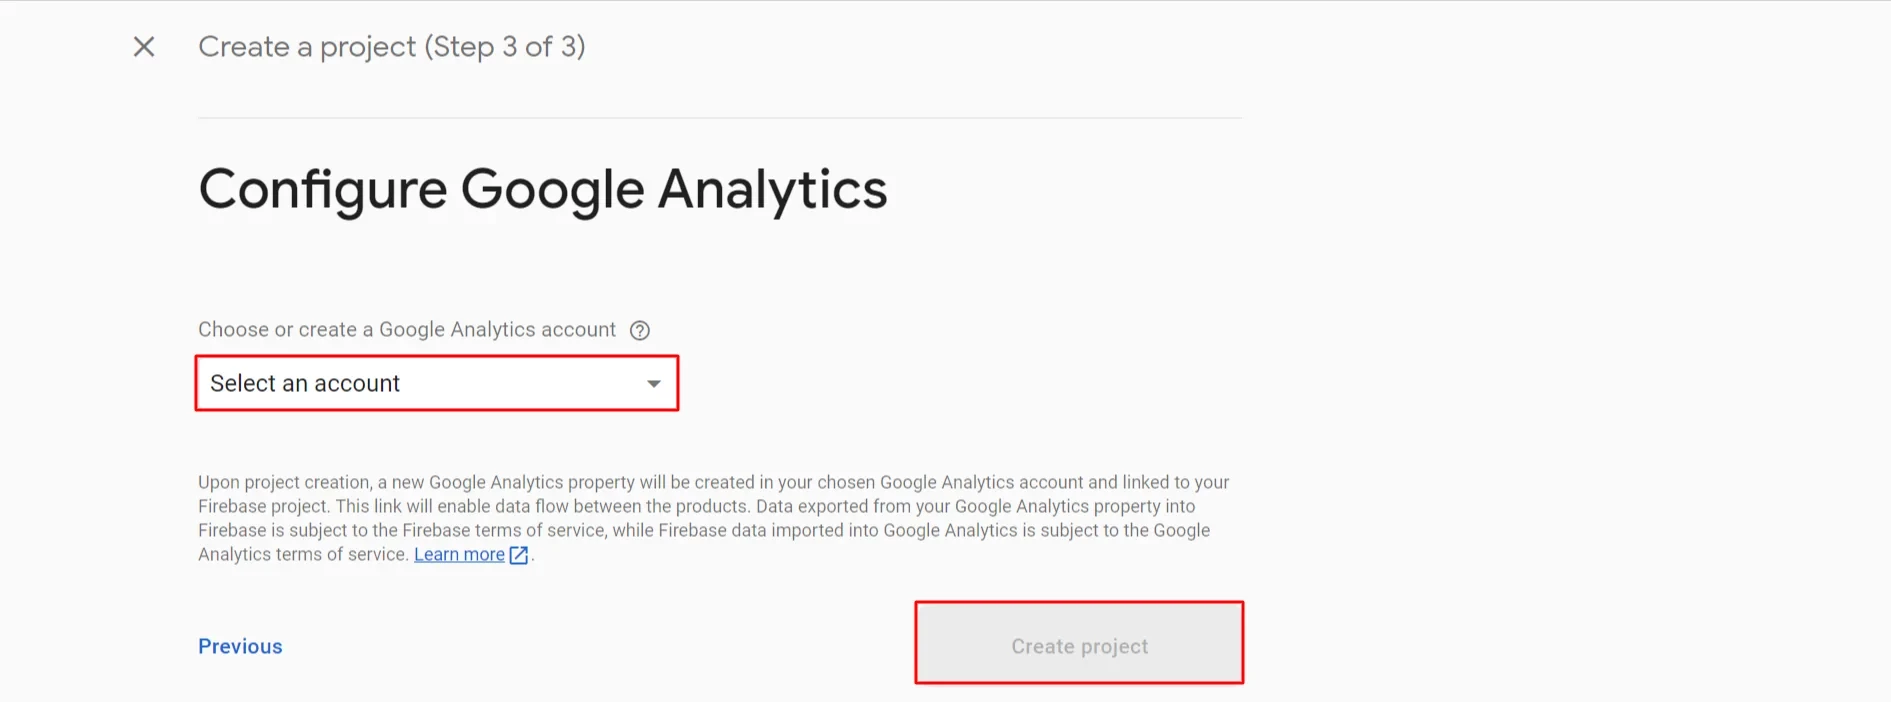Viewport: 1891px width, 702px height.
Task: Click the open-in-new-tab icon after Learn more
Action: click(518, 555)
